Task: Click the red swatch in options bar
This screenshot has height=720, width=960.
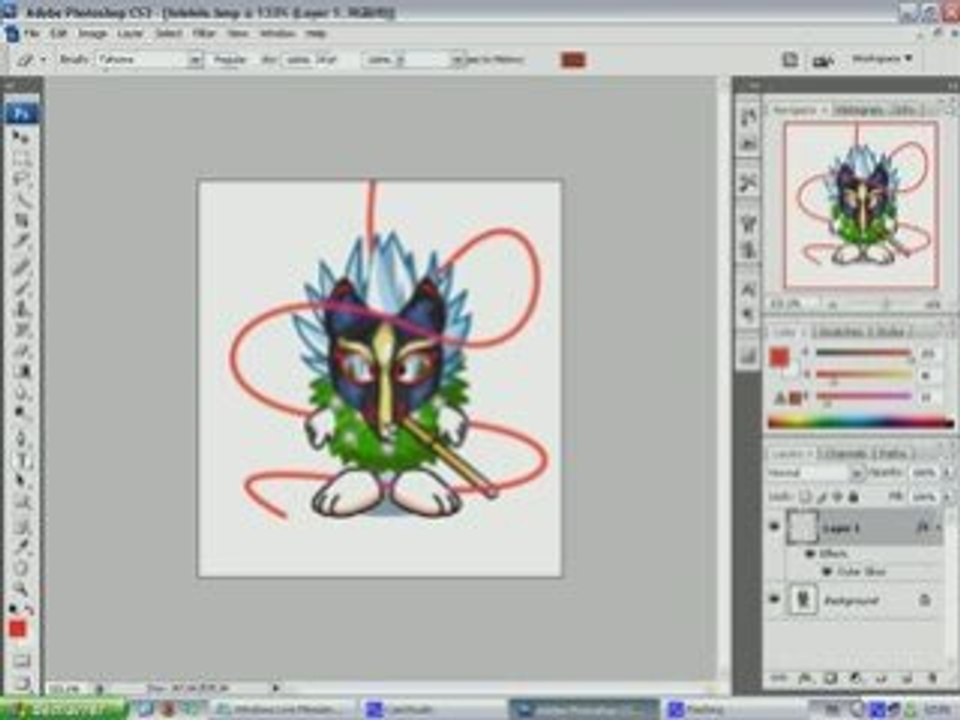Action: 573,60
